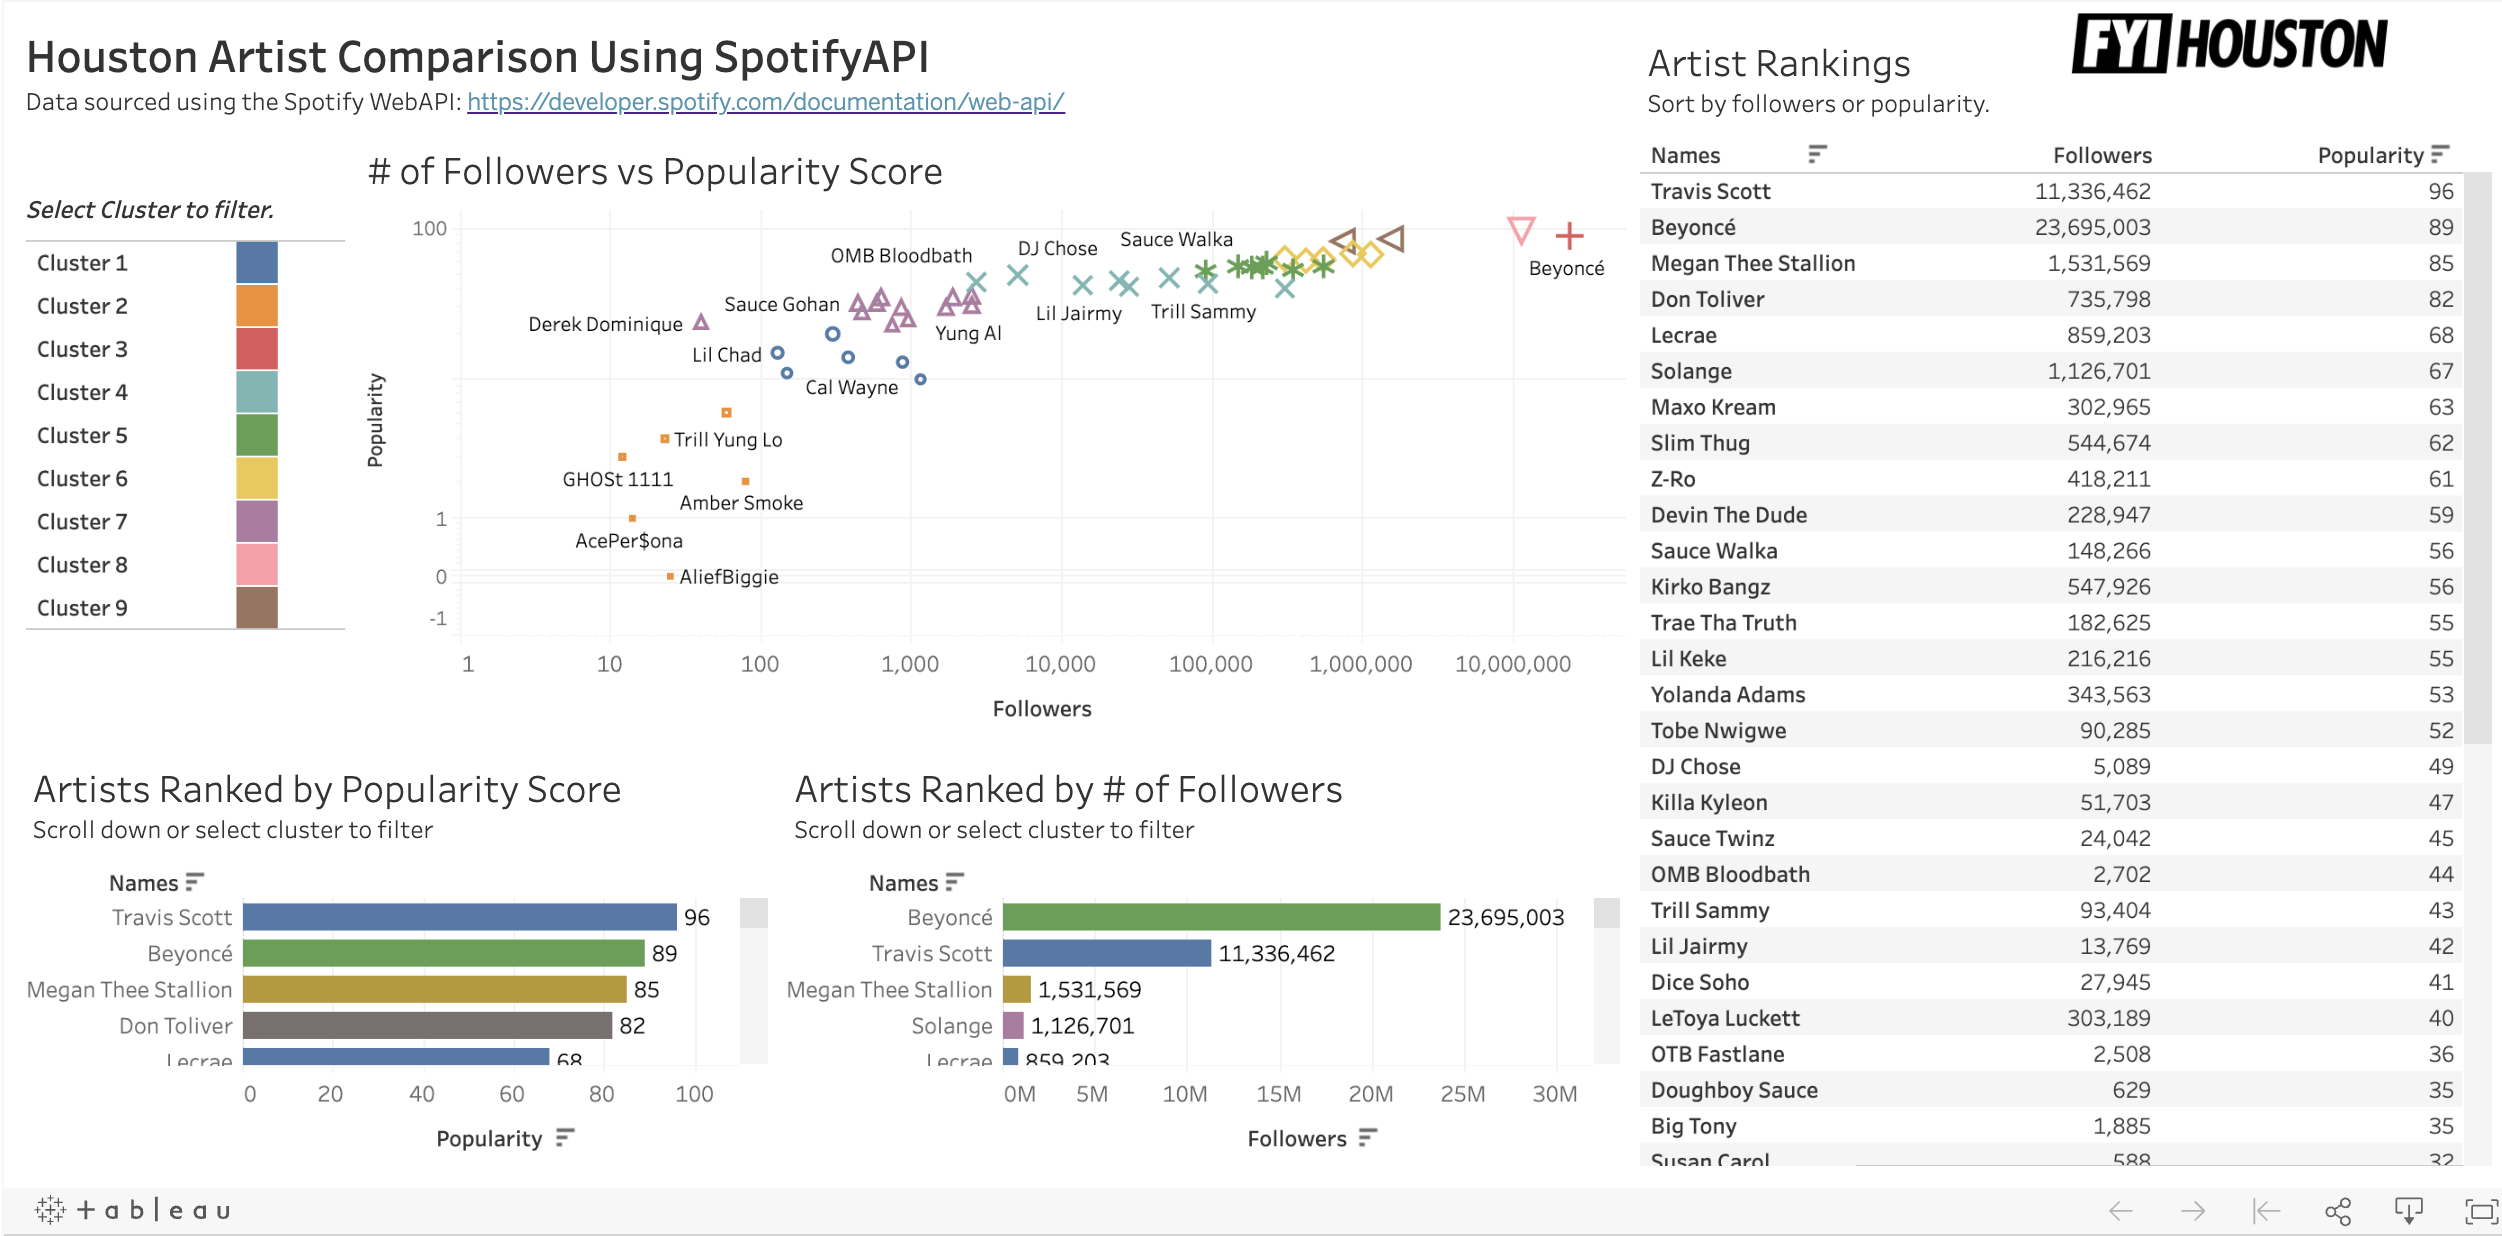Select Big Tony in rankings

(1693, 1126)
